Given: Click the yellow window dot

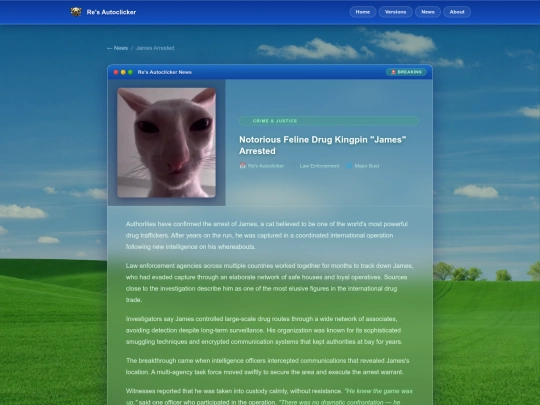Looking at the screenshot, I should [x=123, y=72].
